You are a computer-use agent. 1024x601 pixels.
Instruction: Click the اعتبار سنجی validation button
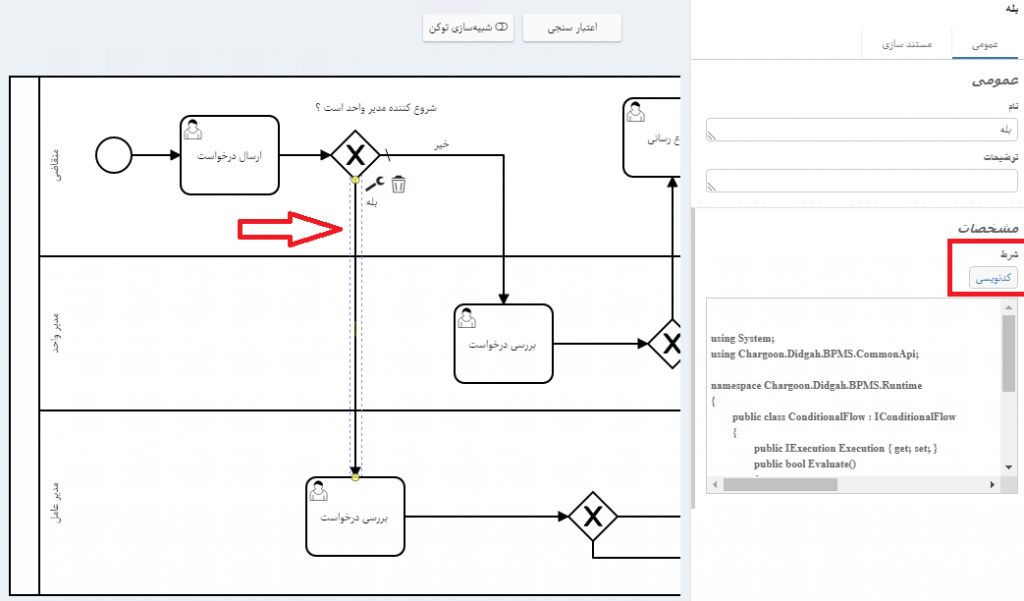572,28
